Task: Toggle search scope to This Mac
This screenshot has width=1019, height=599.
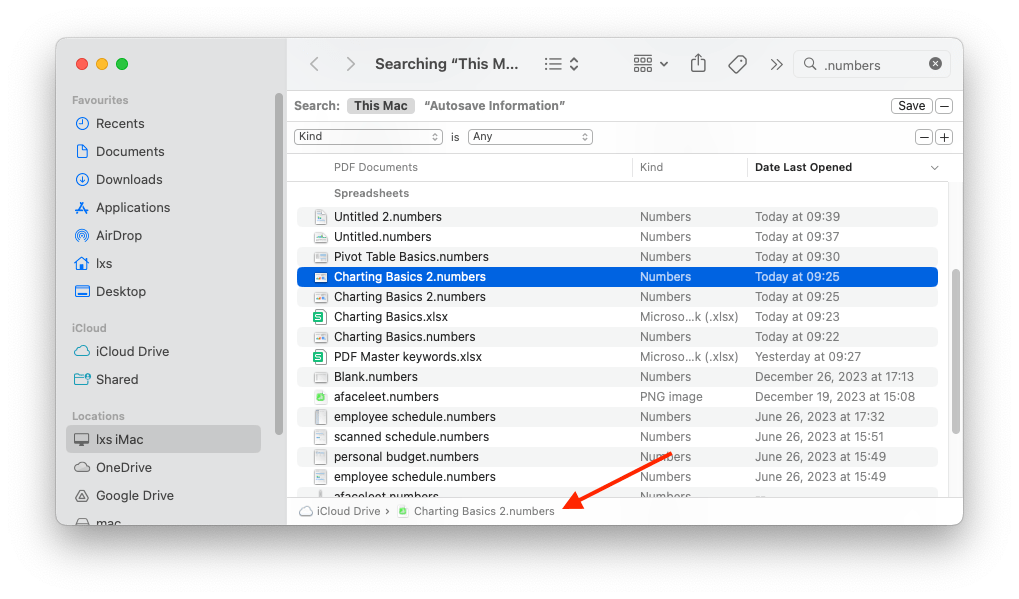Action: (x=380, y=106)
